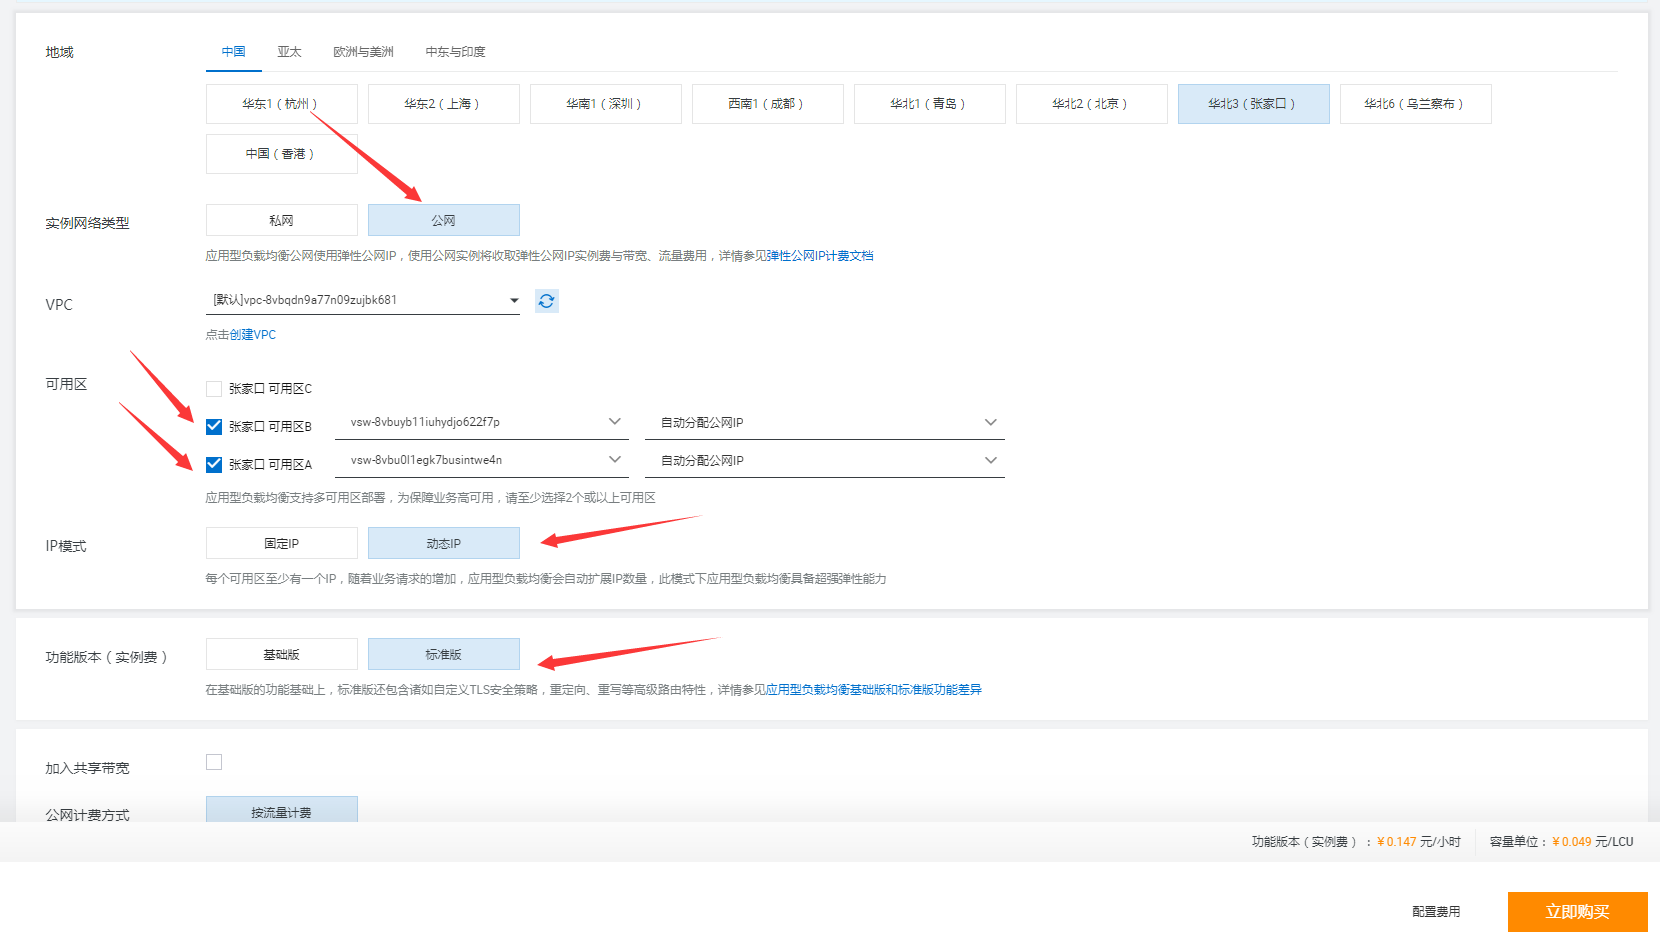This screenshot has height=940, width=1660.
Task: Open the VPC dropdown selector
Action: point(363,300)
